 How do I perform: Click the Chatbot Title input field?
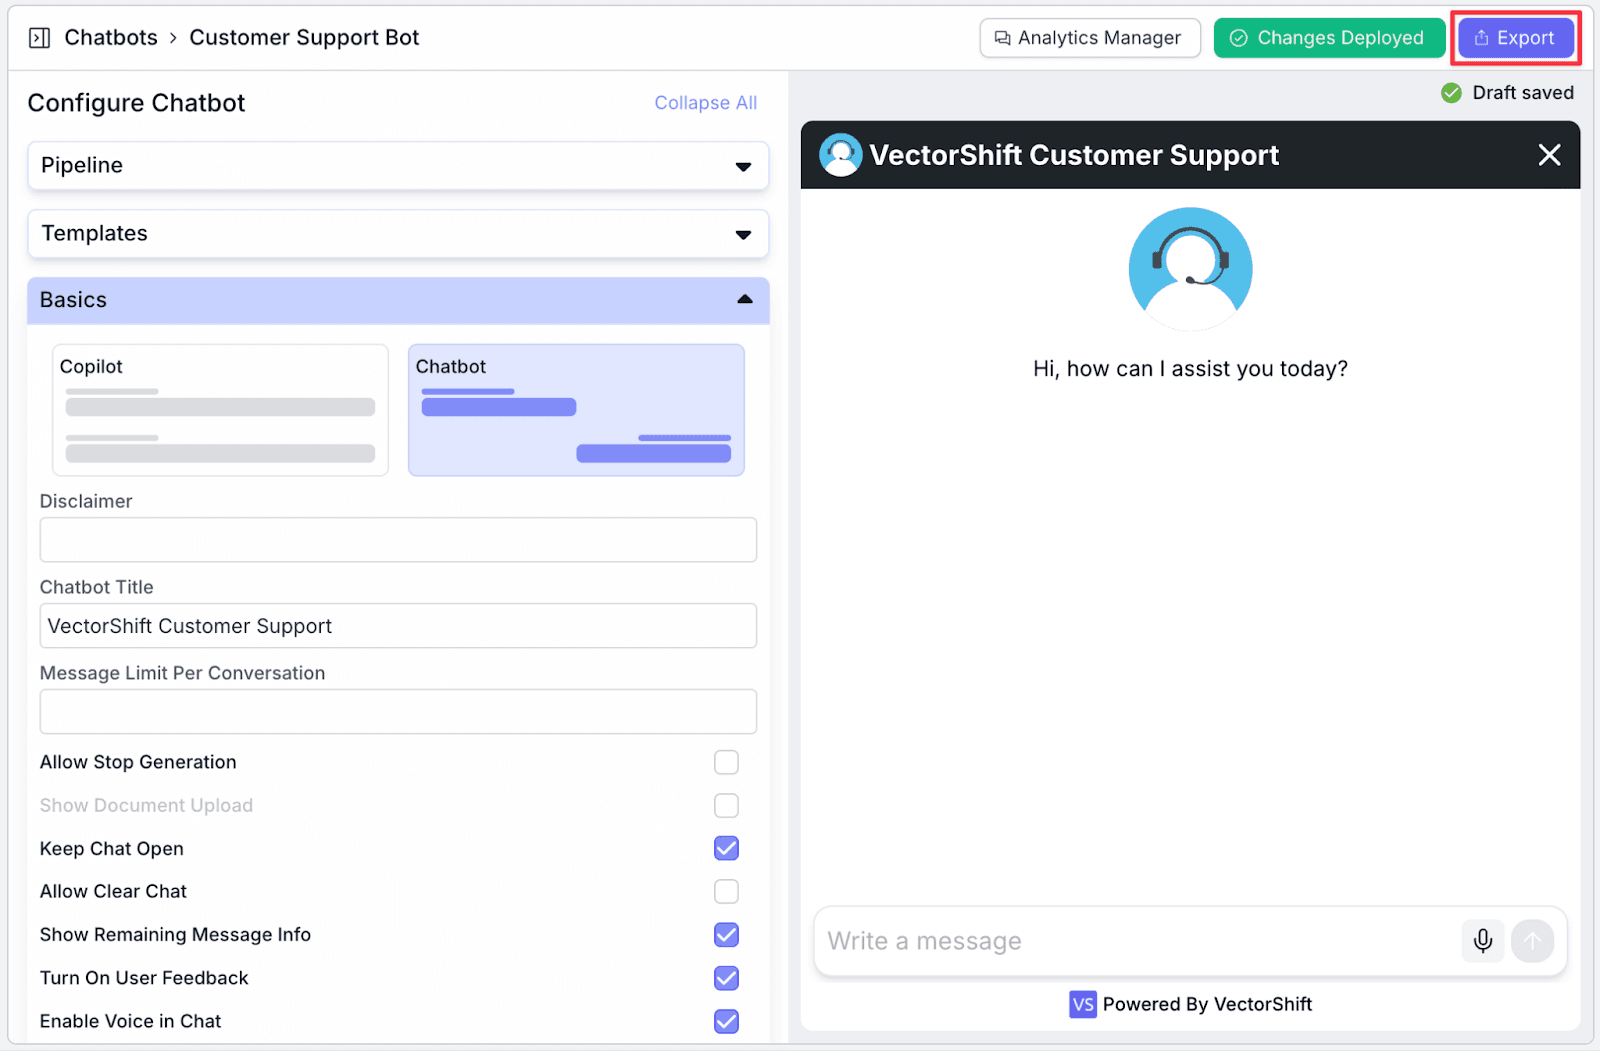click(398, 626)
